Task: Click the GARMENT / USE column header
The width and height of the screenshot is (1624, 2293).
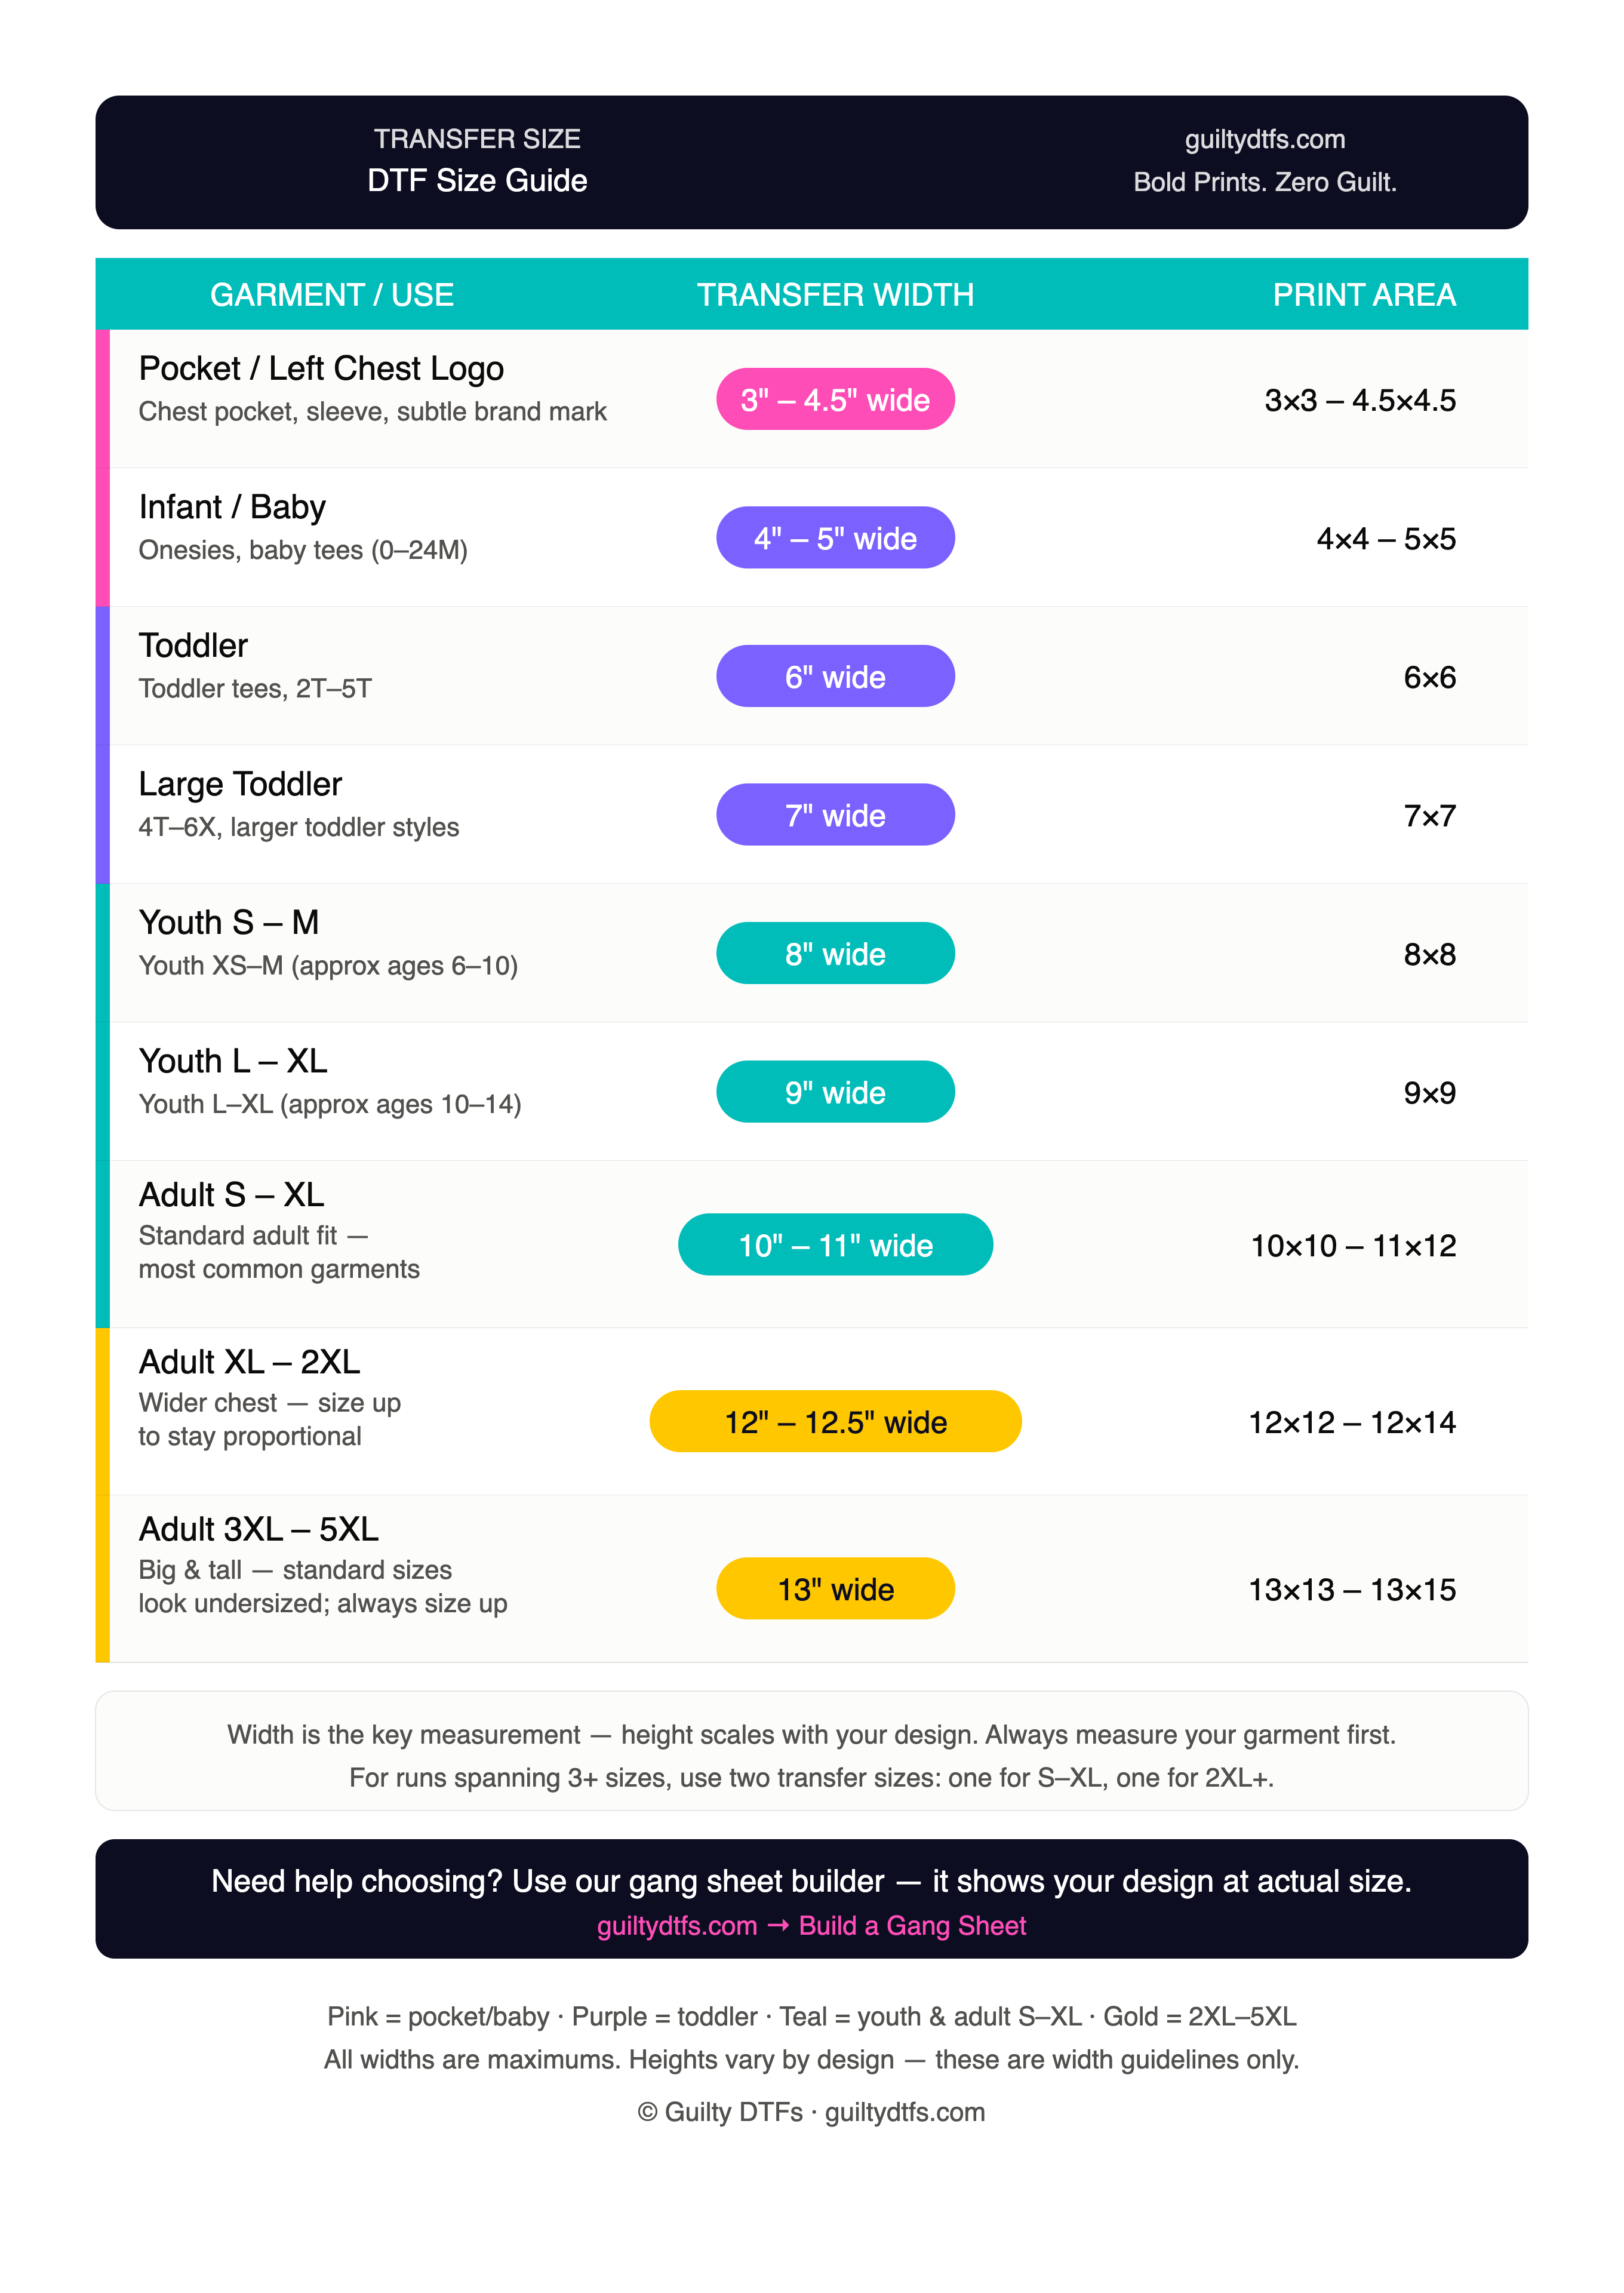Action: (332, 295)
